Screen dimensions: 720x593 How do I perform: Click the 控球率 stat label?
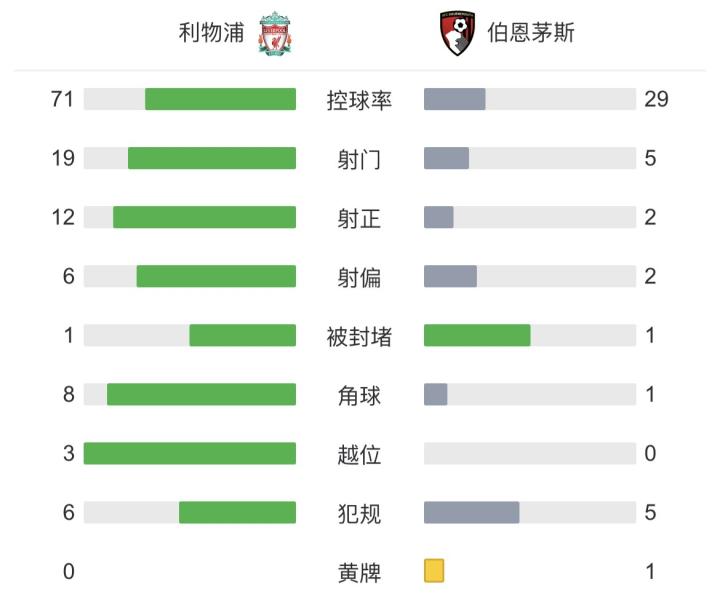pos(359,100)
